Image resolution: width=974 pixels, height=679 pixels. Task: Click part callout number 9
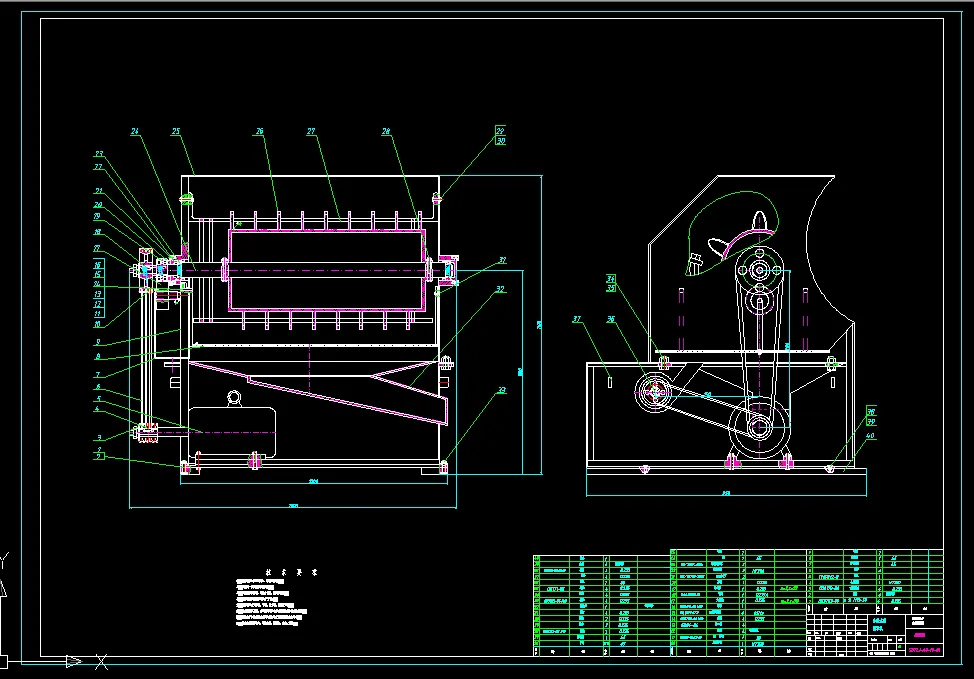coord(98,342)
